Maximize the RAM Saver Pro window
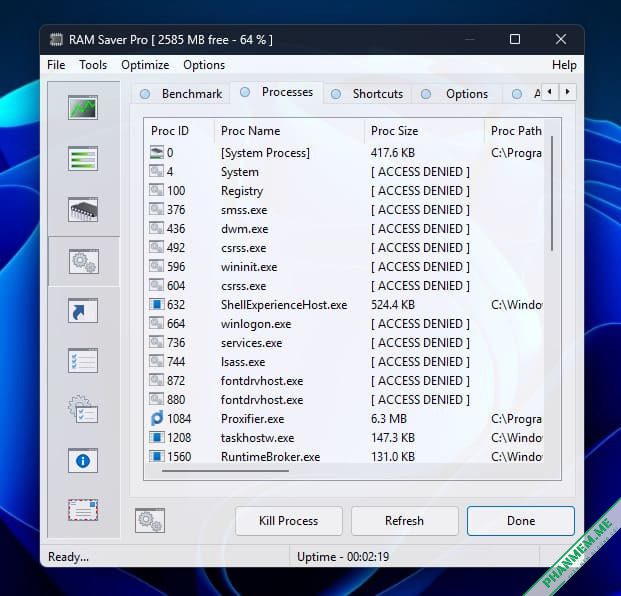621x596 pixels. click(x=514, y=39)
